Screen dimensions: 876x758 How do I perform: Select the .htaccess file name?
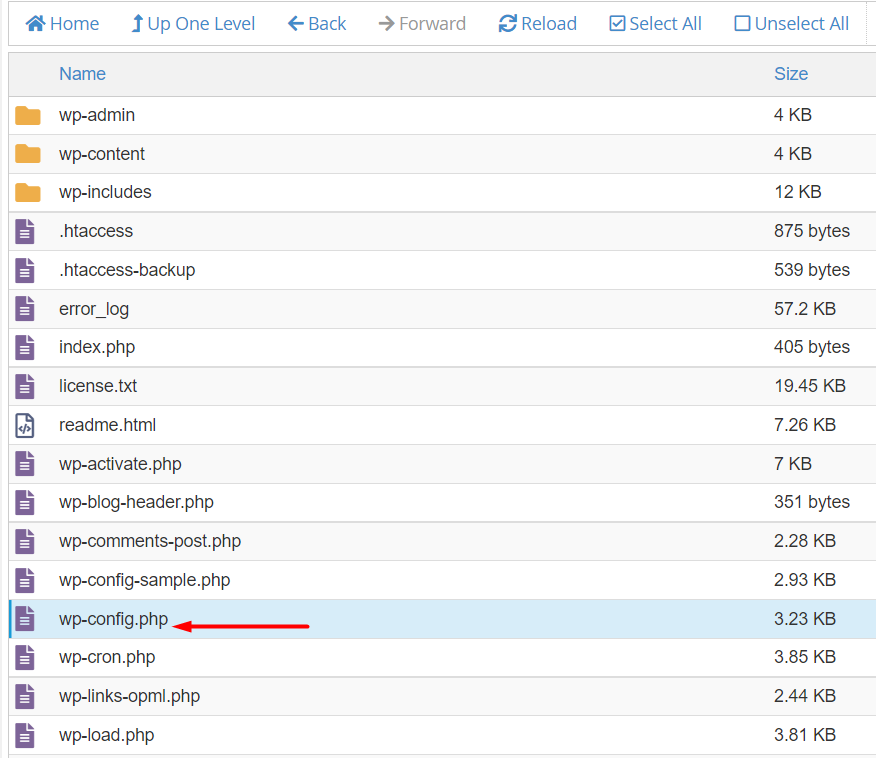pos(96,231)
